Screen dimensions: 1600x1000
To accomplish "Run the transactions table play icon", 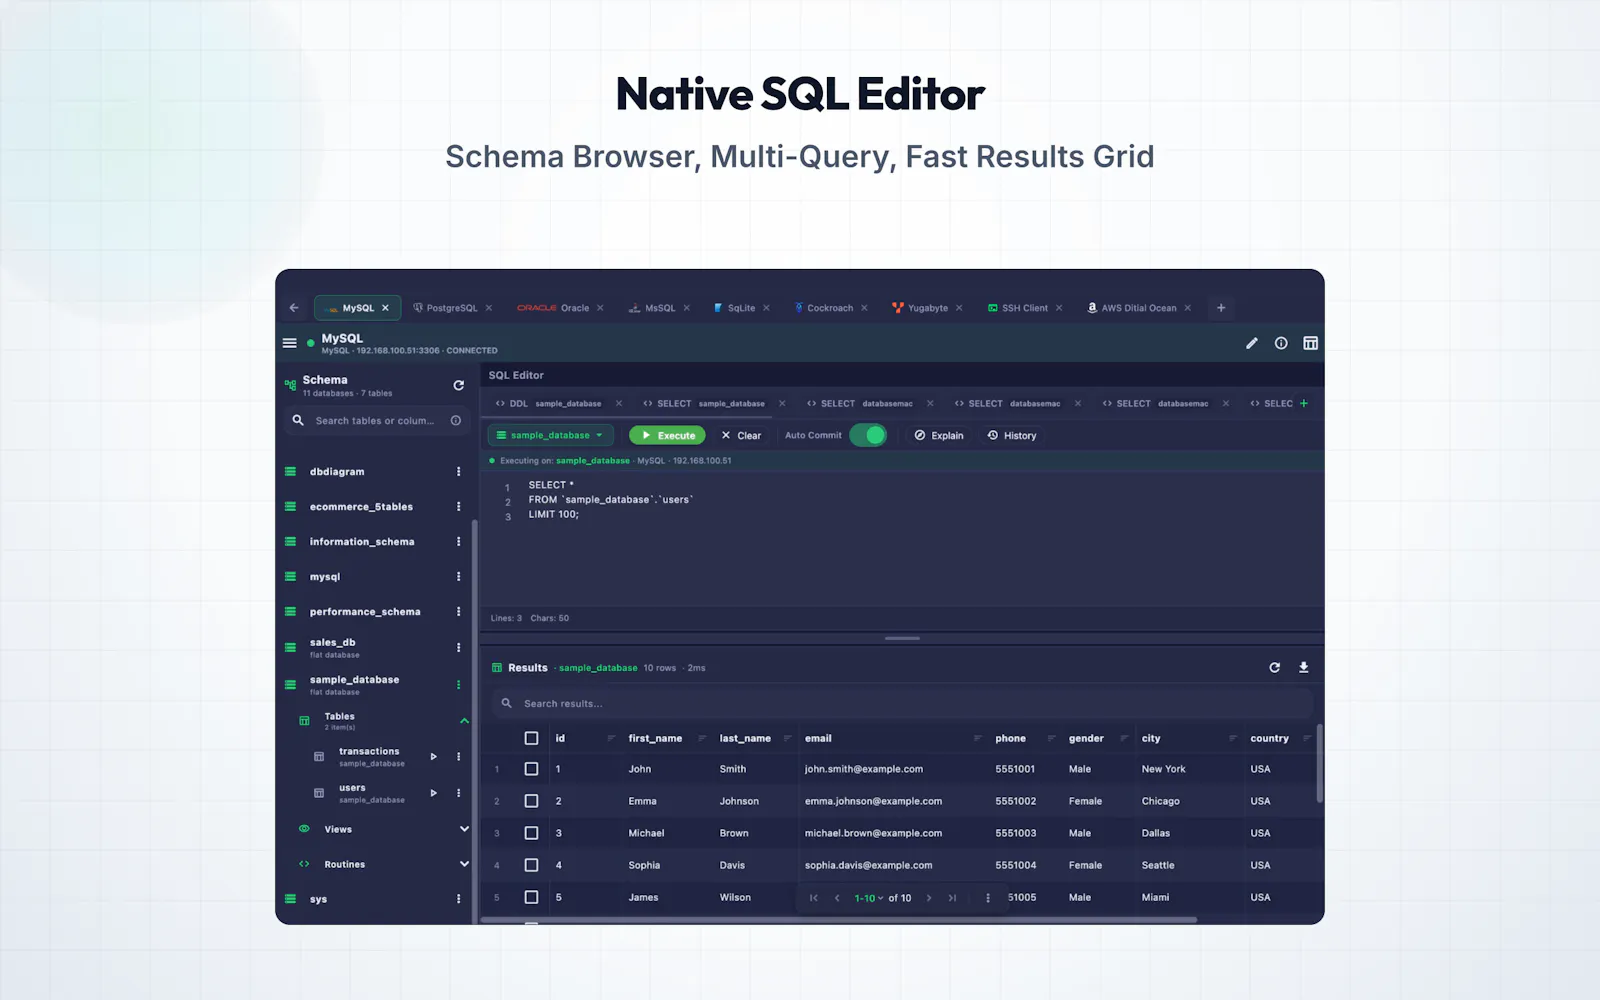I will click(433, 757).
